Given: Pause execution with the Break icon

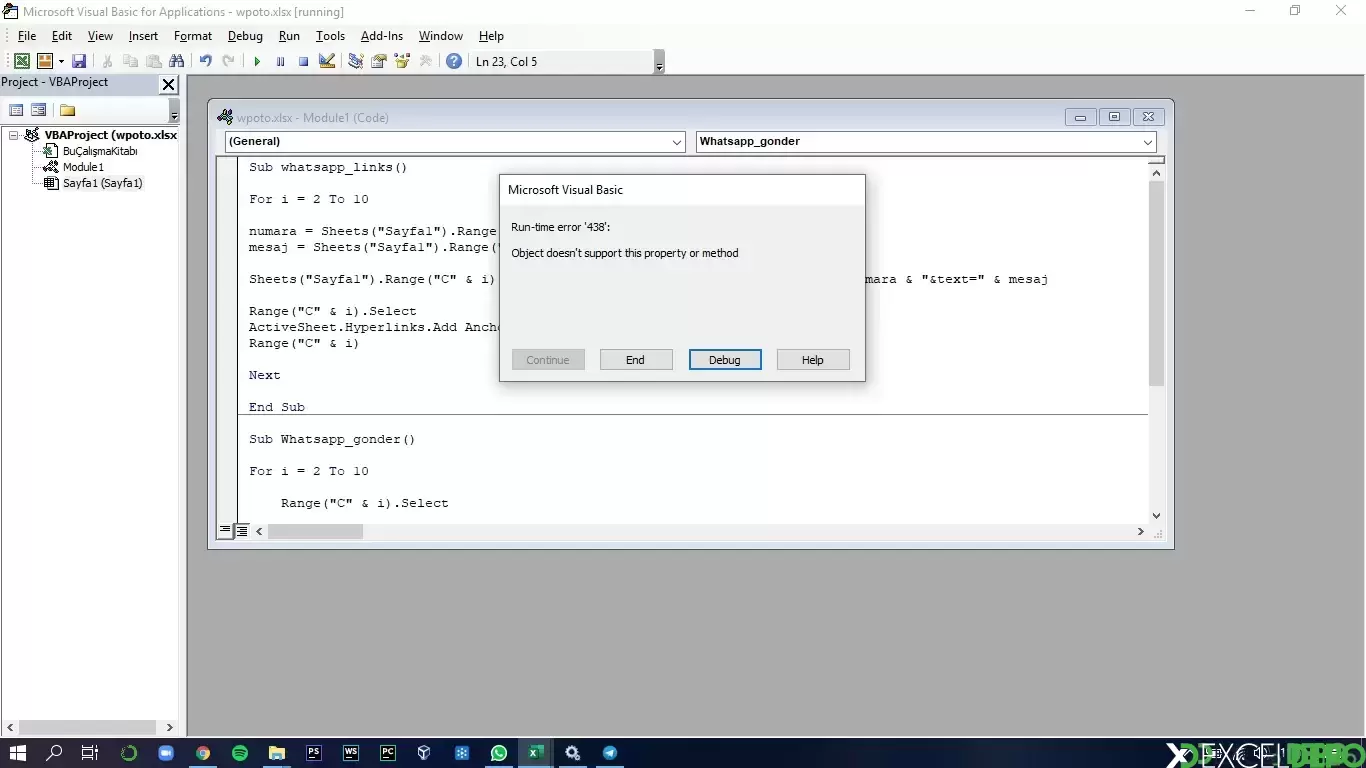Looking at the screenshot, I should point(280,61).
